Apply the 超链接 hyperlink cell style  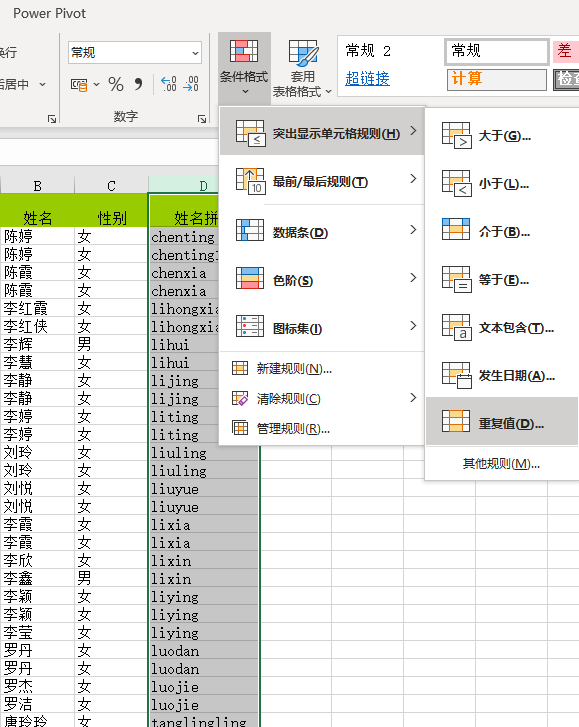point(390,79)
